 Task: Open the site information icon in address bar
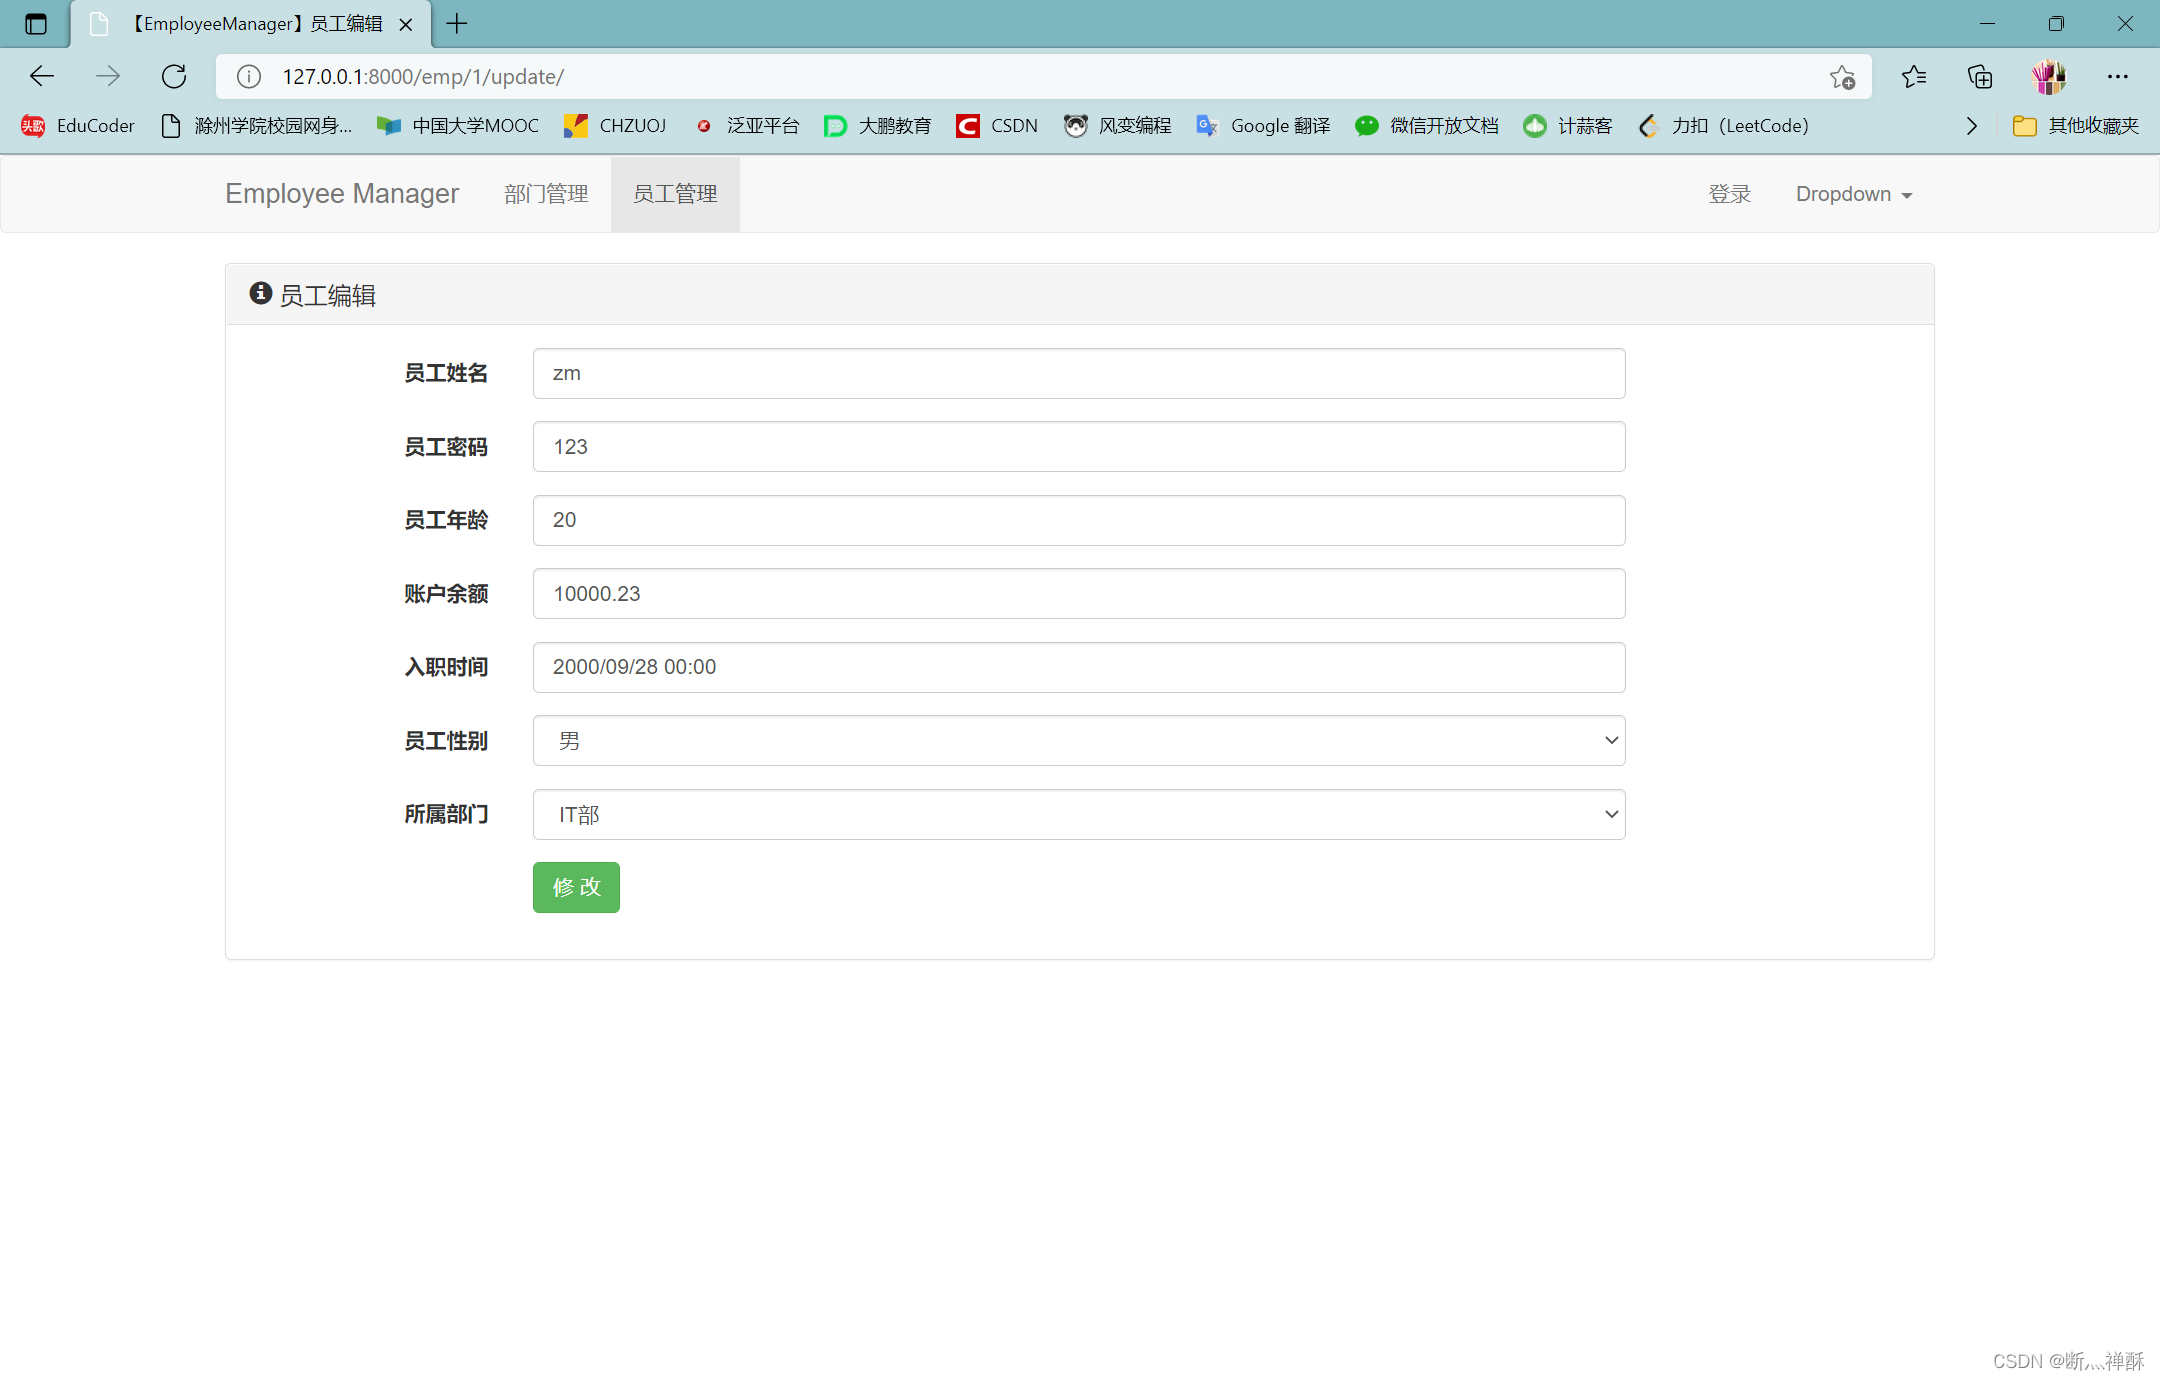click(249, 77)
